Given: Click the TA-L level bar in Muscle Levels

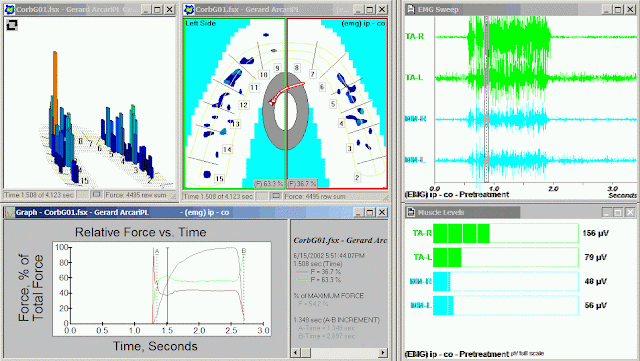Looking at the screenshot, I should 506,258.
